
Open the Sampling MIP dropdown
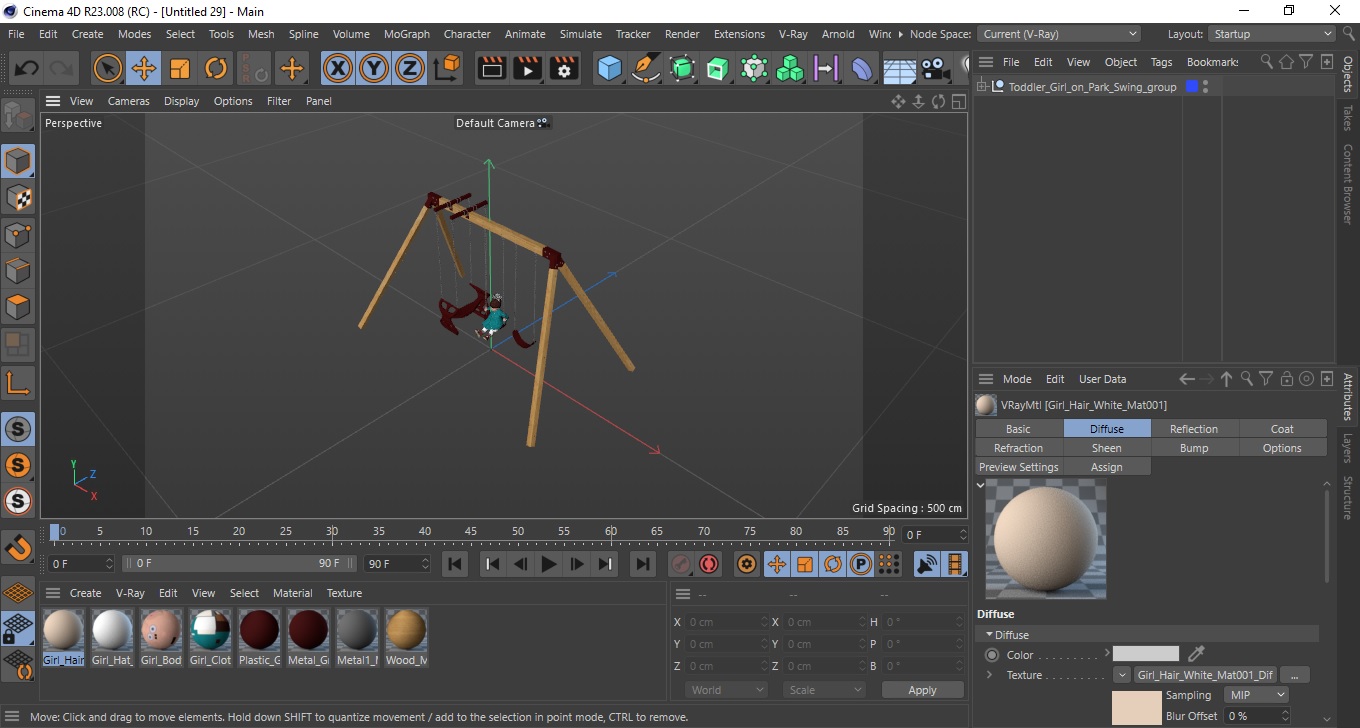[1257, 695]
